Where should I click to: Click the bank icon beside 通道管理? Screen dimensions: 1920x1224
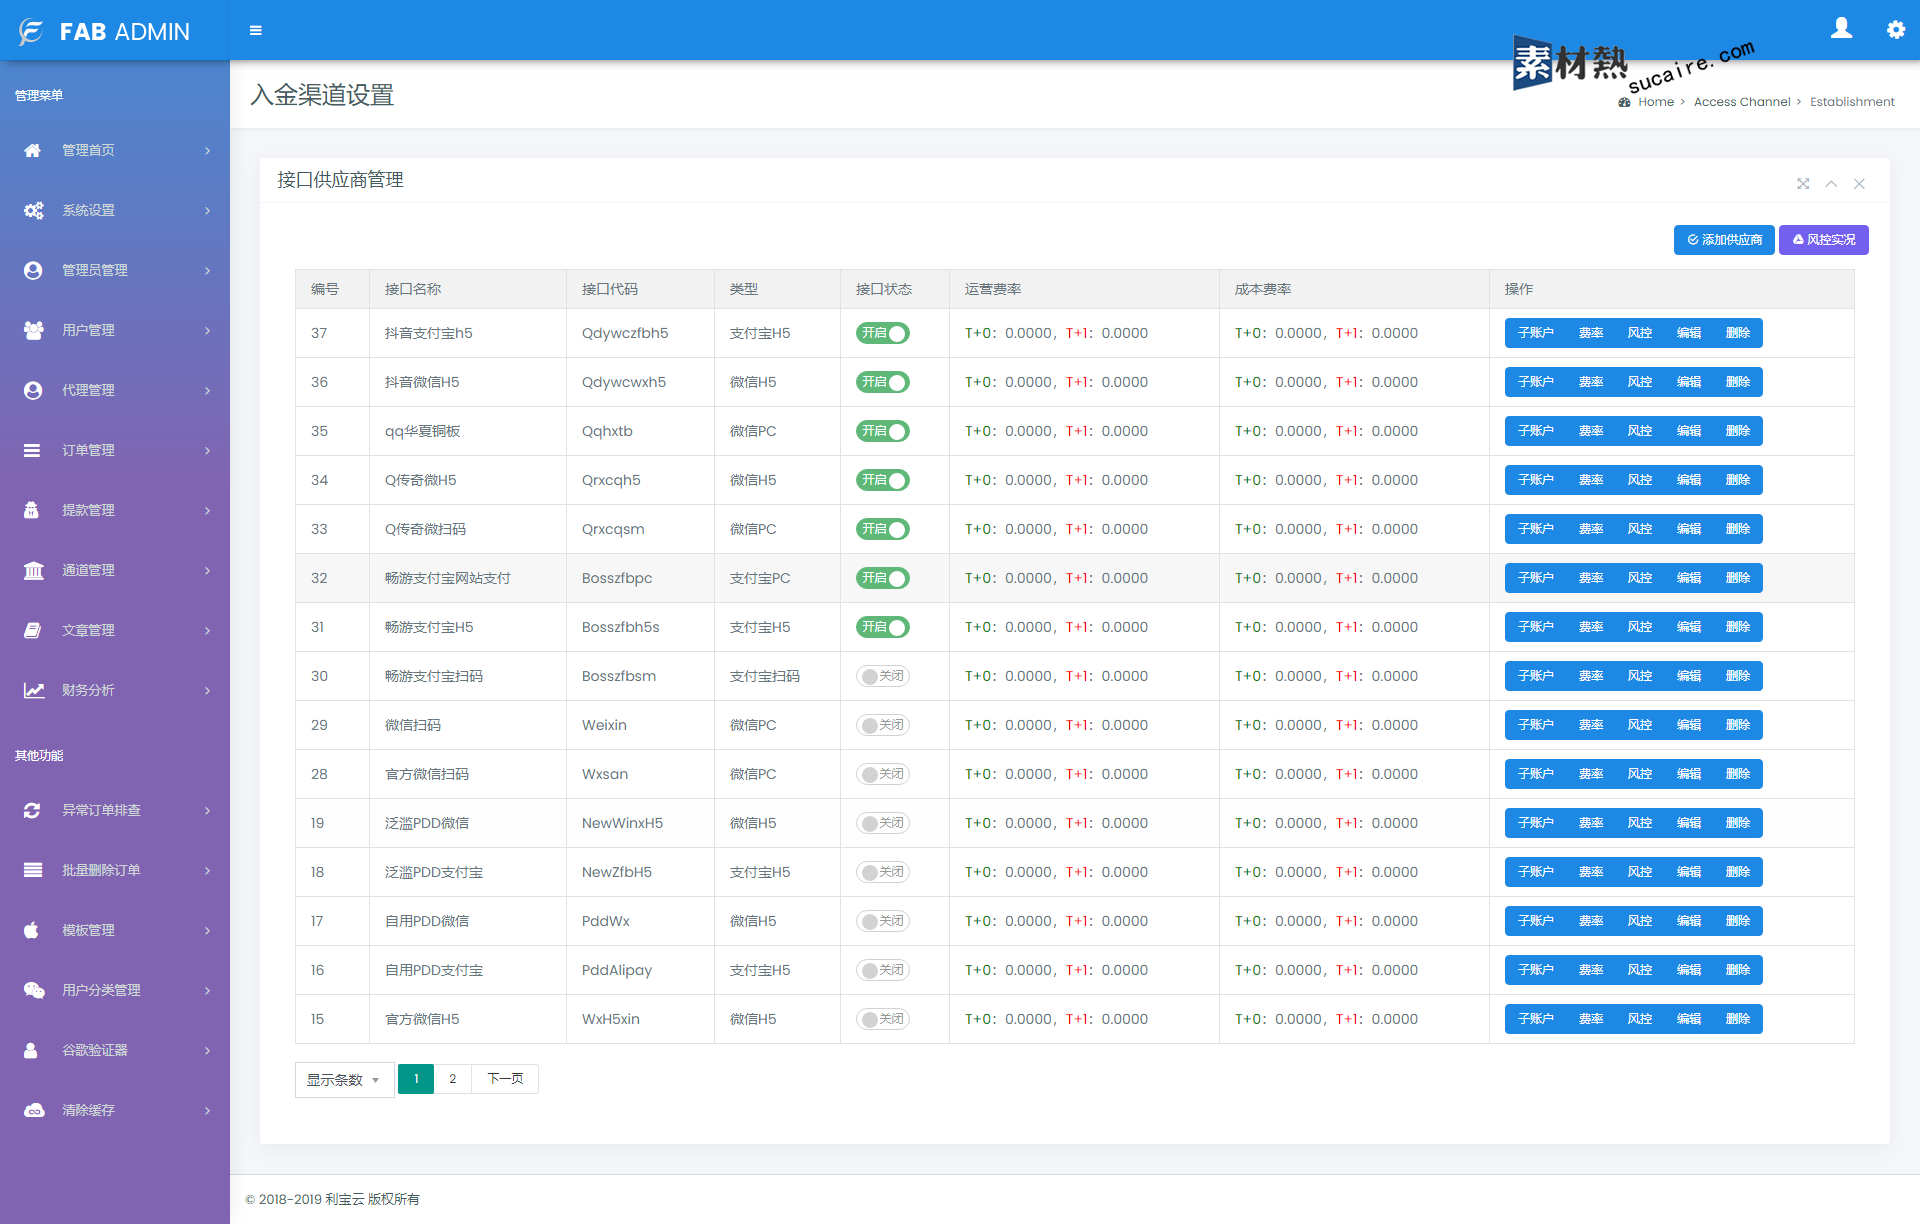tap(33, 570)
